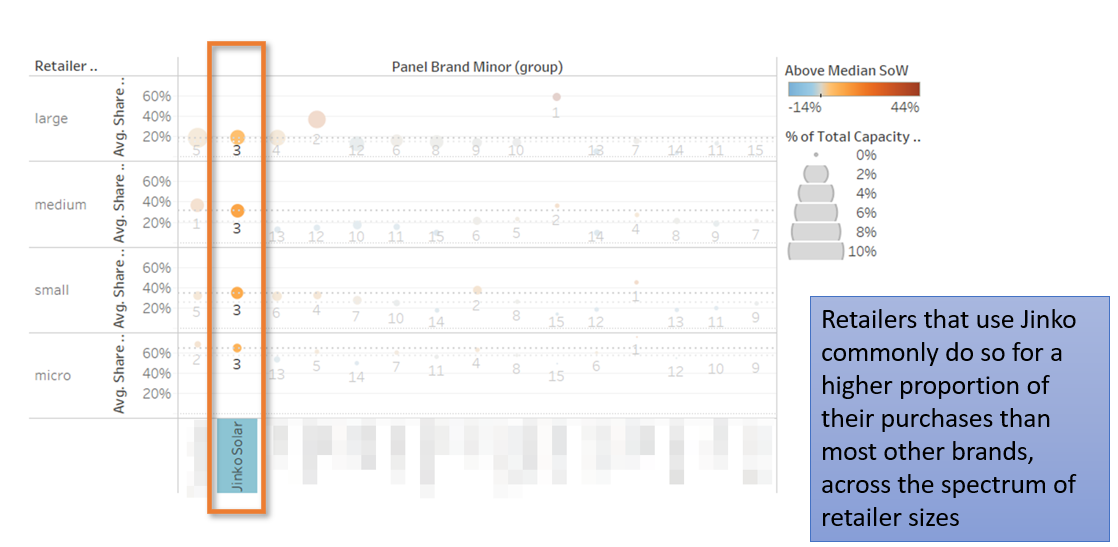The width and height of the screenshot is (1118, 547).
Task: Click the Jinko Solar column label
Action: pos(237,455)
